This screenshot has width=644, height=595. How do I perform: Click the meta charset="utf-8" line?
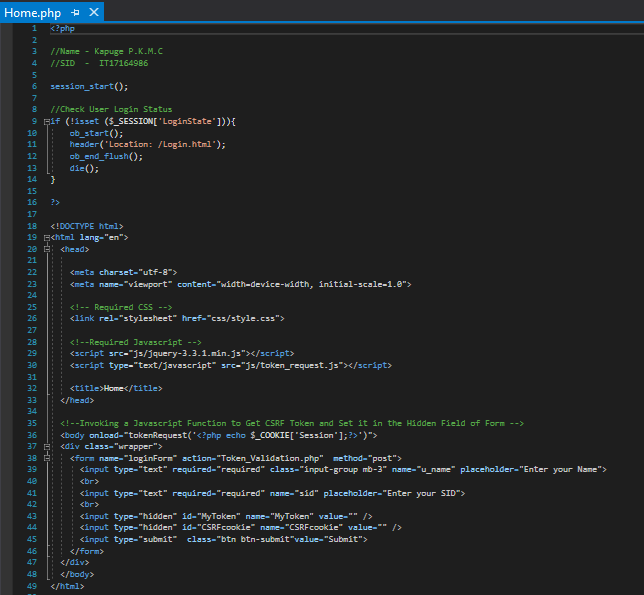click(x=124, y=272)
